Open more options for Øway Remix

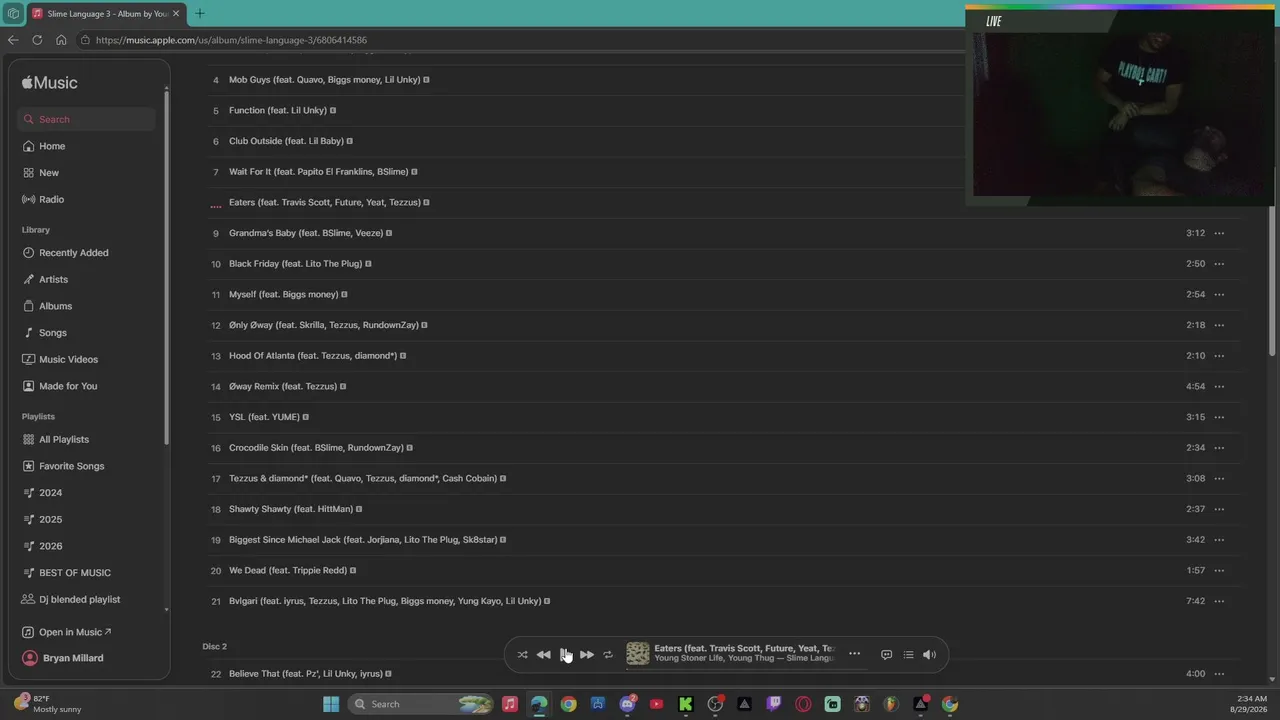coord(1219,386)
